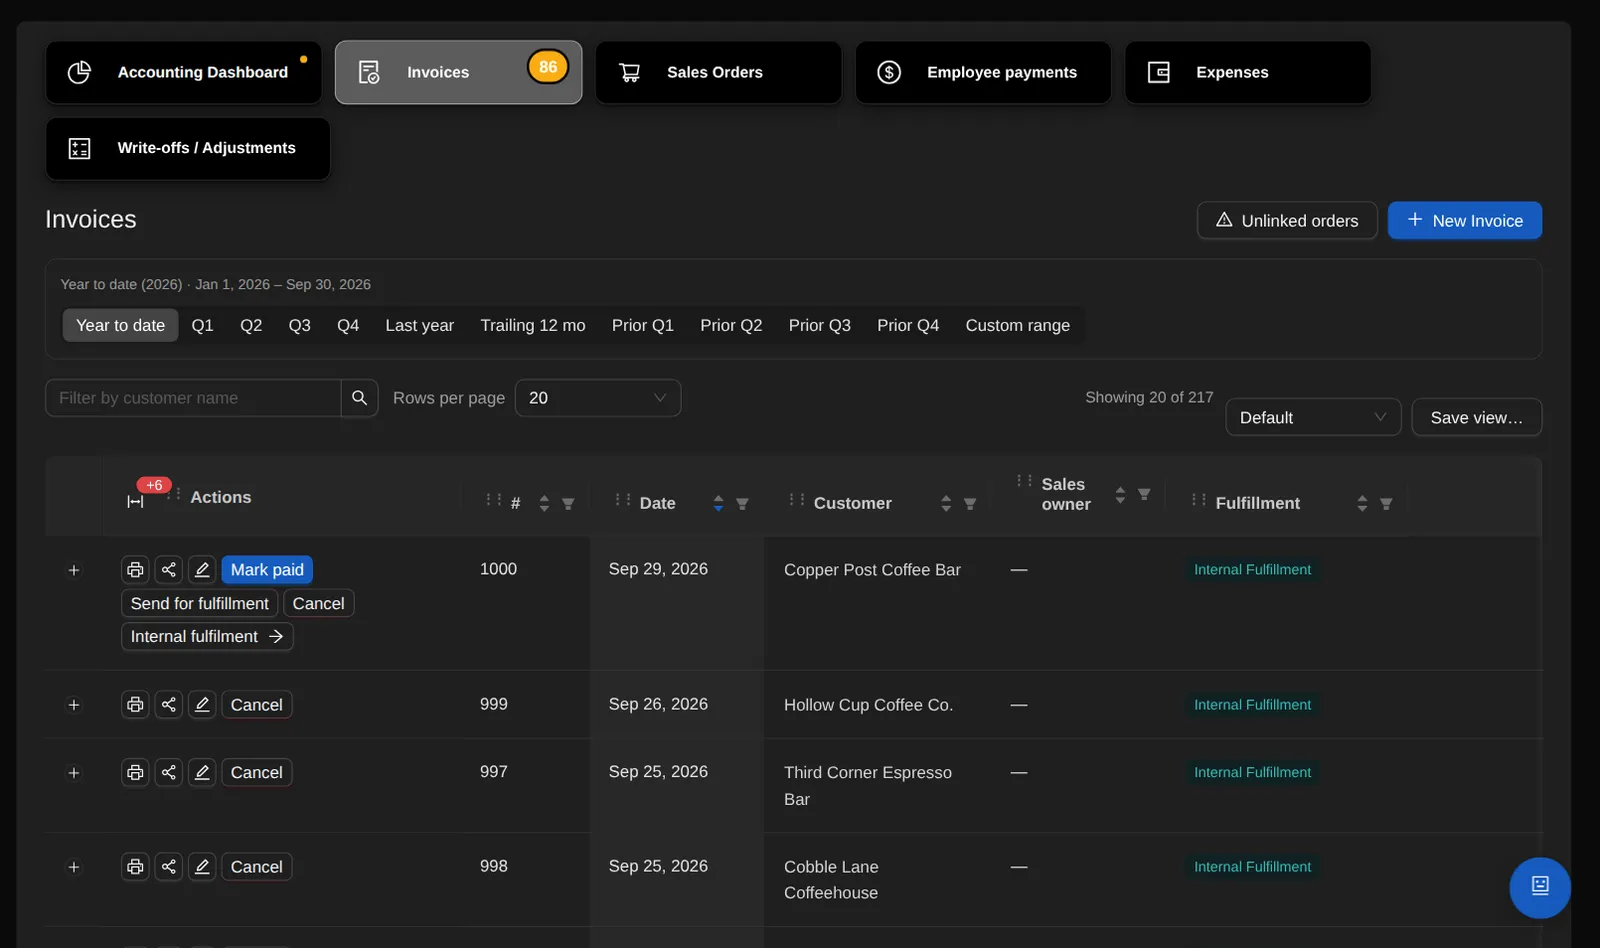The width and height of the screenshot is (1600, 948).
Task: Mark invoice 1000 as paid
Action: point(267,570)
